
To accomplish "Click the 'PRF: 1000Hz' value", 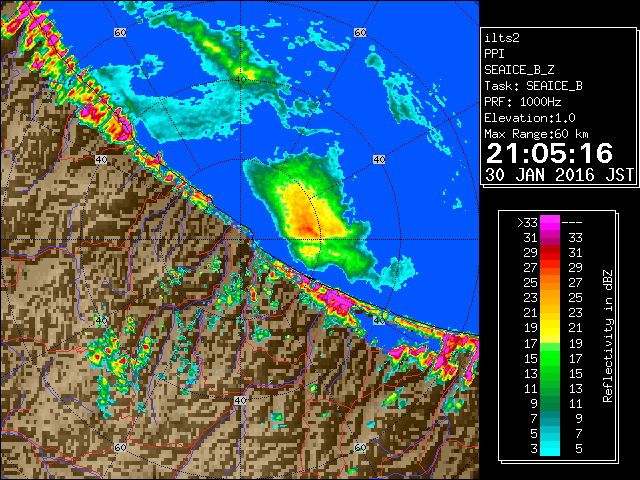I will pyautogui.click(x=523, y=102).
